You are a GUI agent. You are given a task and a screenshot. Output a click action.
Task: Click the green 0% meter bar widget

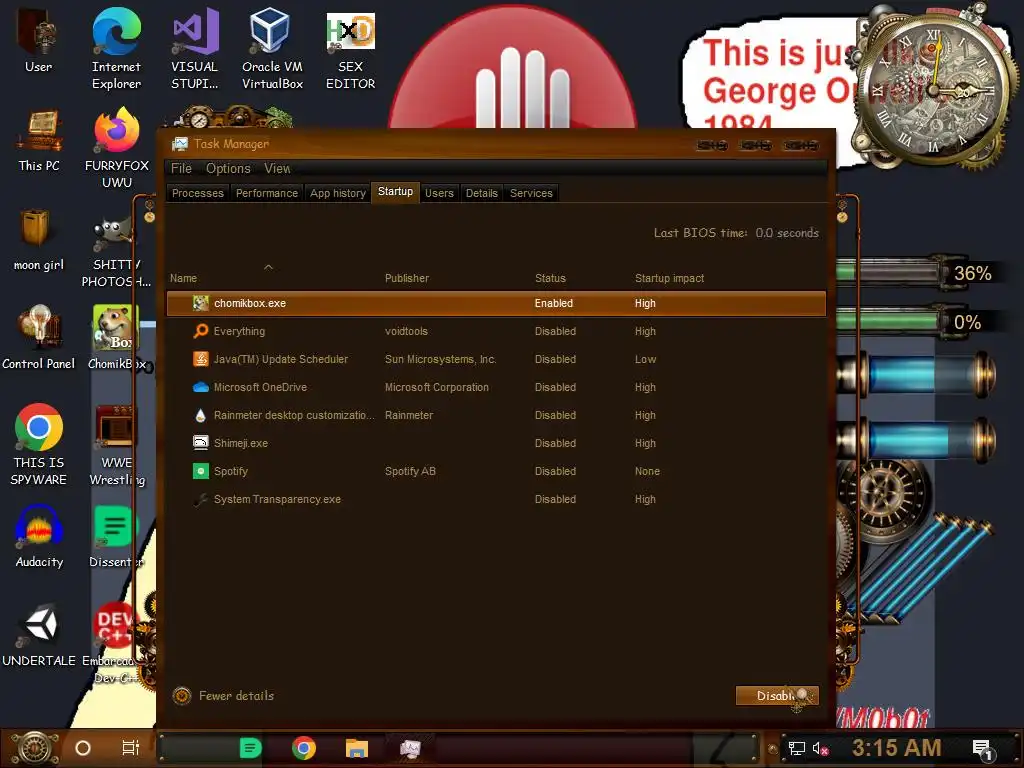(x=889, y=321)
